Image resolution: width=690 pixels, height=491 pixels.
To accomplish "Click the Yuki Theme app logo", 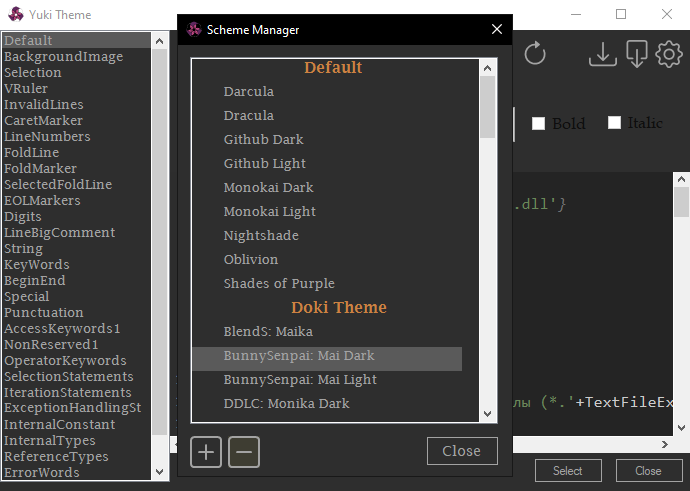I will click(x=16, y=14).
